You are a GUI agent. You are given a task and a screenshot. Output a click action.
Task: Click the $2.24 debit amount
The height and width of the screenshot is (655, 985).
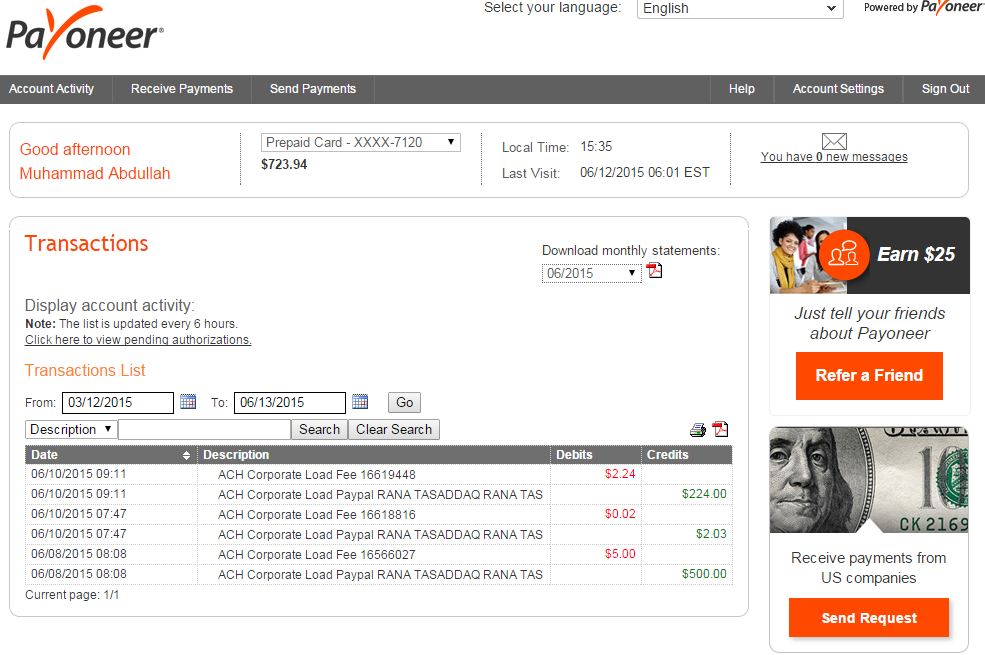(x=620, y=474)
